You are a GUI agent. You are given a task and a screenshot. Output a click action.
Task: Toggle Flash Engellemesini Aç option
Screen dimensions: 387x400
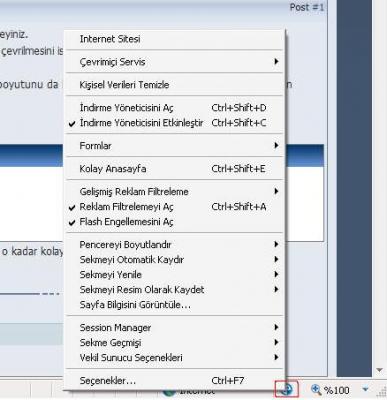174,222
